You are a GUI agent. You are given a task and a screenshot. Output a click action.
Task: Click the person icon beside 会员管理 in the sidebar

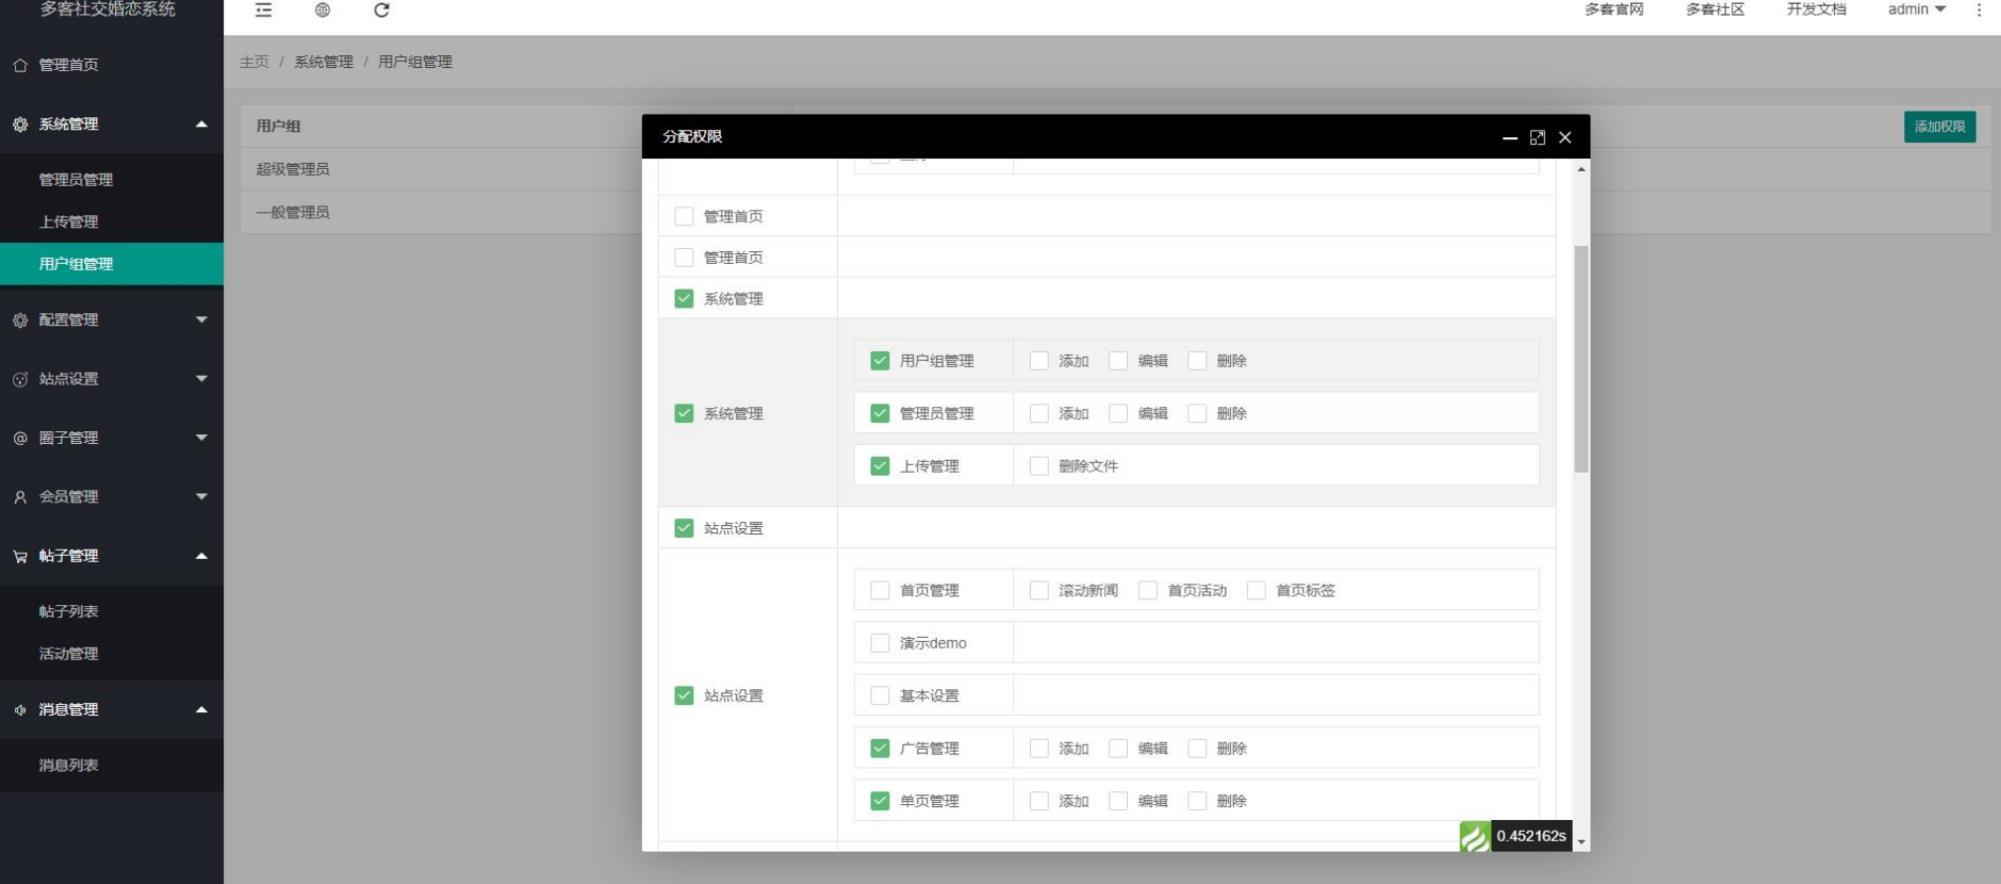click(20, 497)
